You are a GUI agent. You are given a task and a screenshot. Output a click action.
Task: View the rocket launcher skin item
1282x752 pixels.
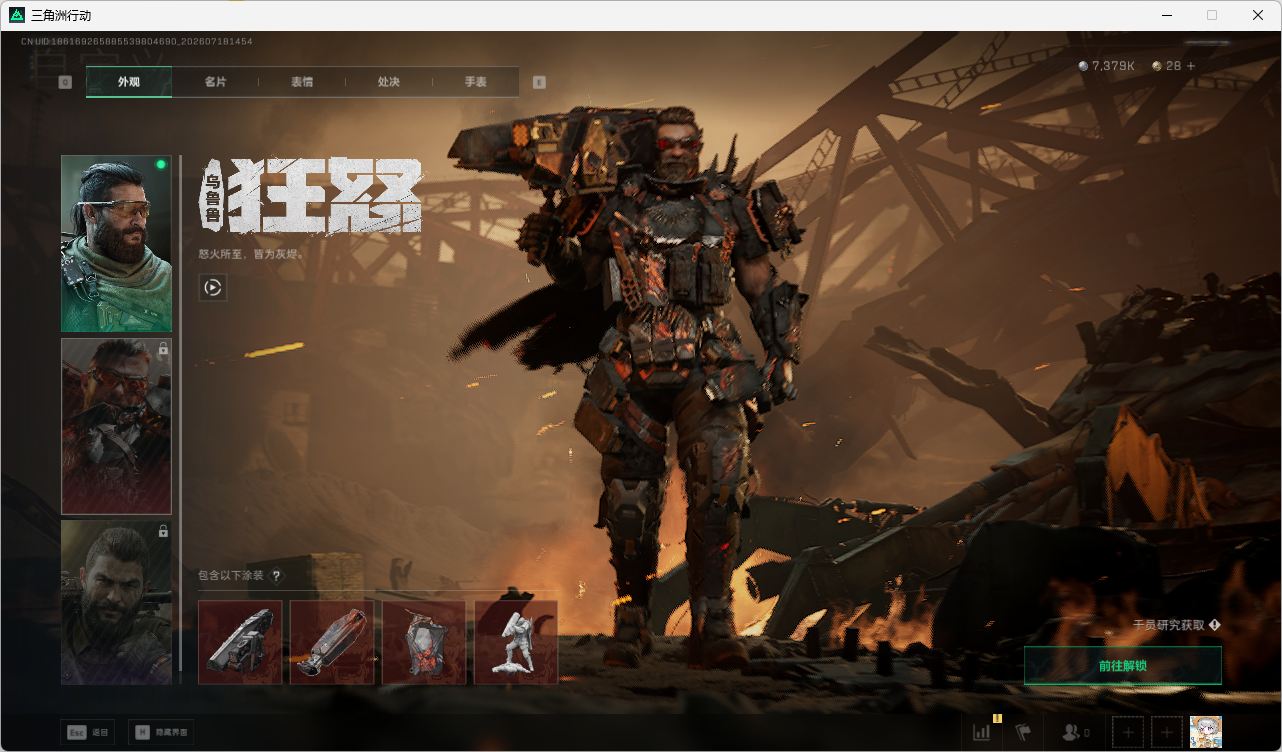pyautogui.click(x=240, y=642)
